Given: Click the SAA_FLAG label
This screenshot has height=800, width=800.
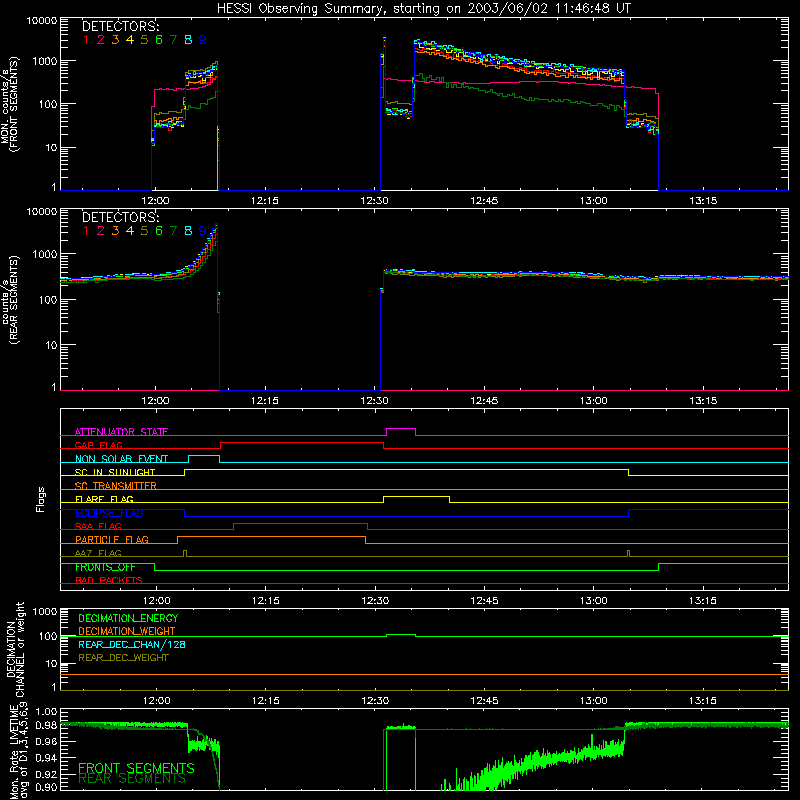Looking at the screenshot, I should [x=98, y=526].
